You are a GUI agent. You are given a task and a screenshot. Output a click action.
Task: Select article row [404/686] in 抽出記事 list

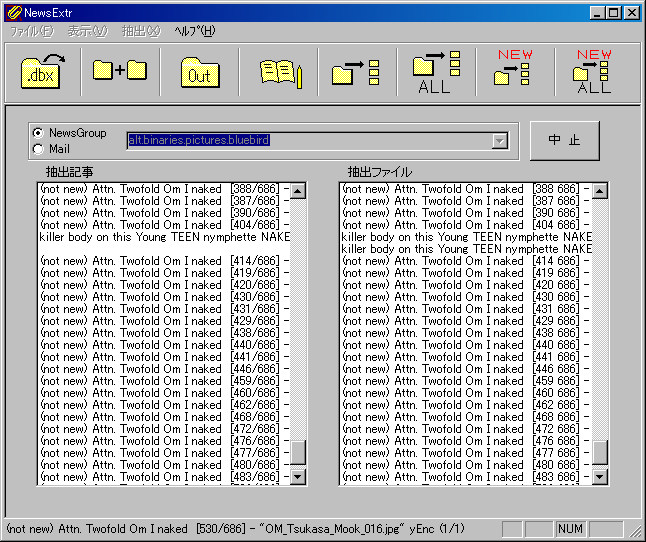[164, 225]
